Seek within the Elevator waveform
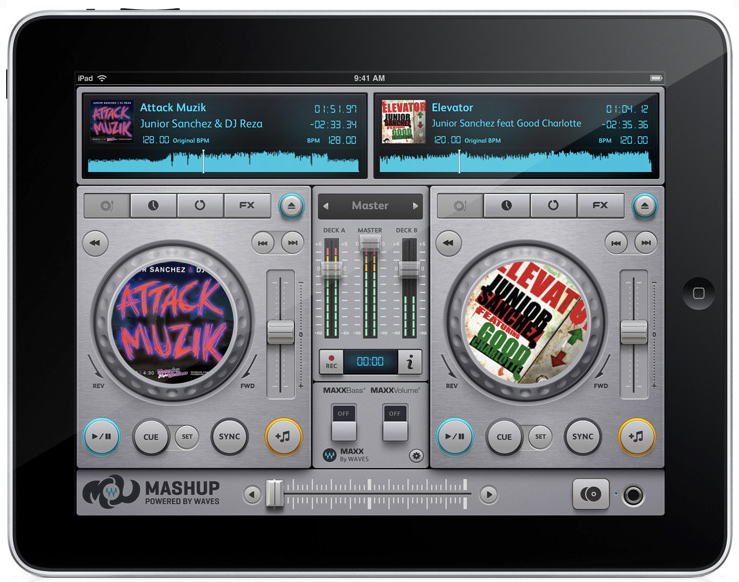The width and height of the screenshot is (739, 582). click(x=516, y=161)
